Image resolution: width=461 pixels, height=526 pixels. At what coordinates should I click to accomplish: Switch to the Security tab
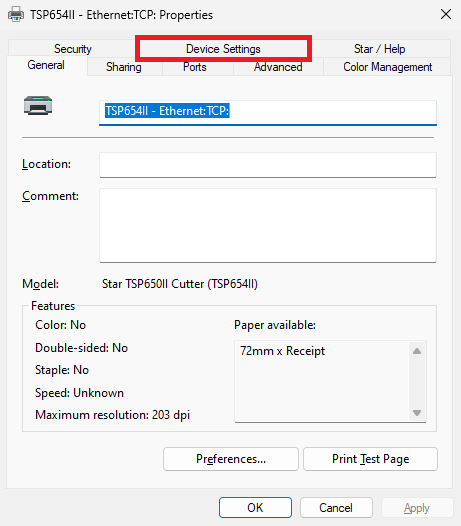pyautogui.click(x=73, y=49)
